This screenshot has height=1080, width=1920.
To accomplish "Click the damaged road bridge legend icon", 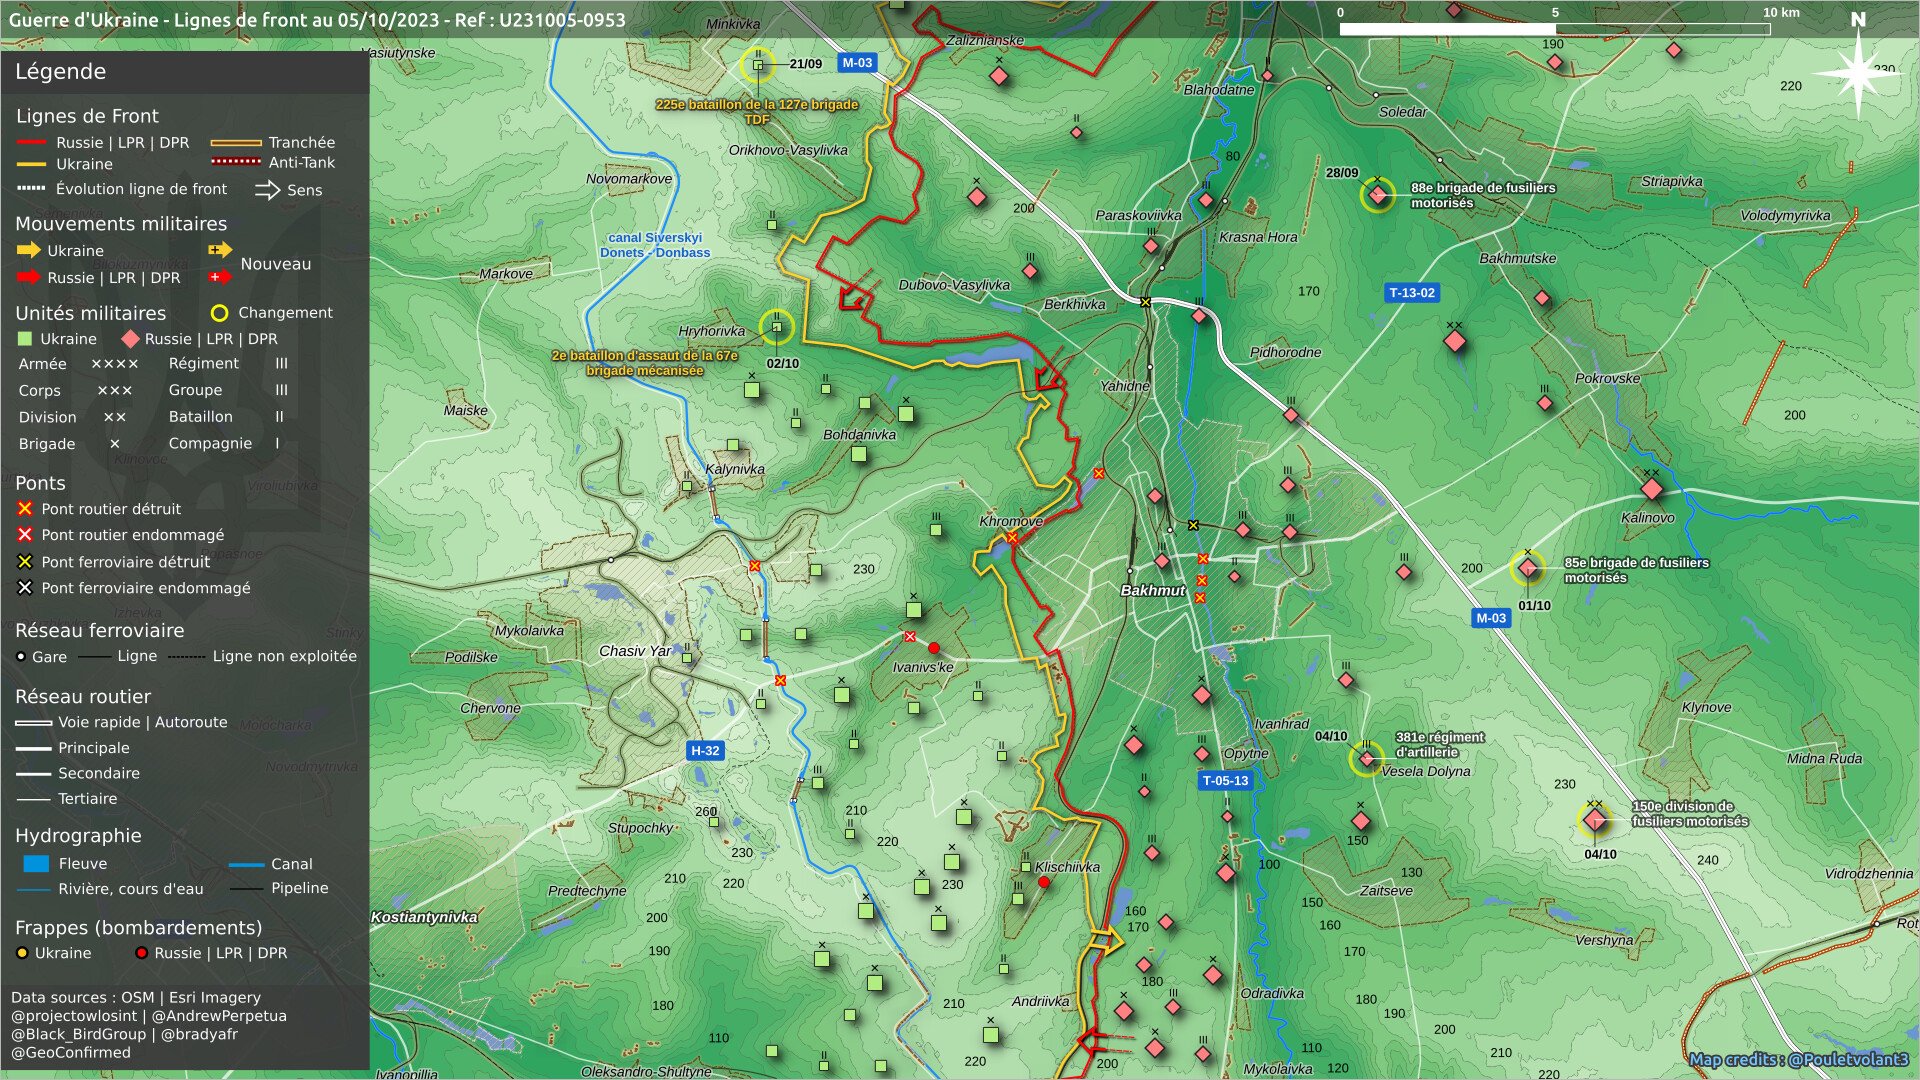I will pos(25,535).
